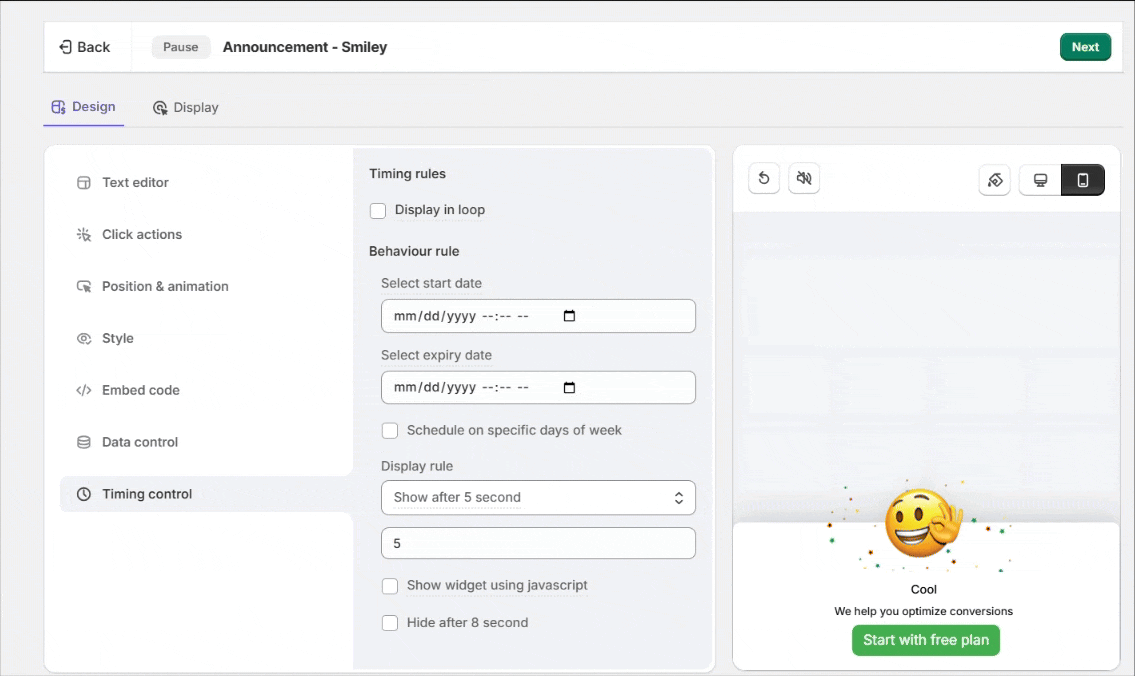Viewport: 1135px width, 676px height.
Task: Toggle the muted sound icon in preview
Action: pyautogui.click(x=803, y=179)
